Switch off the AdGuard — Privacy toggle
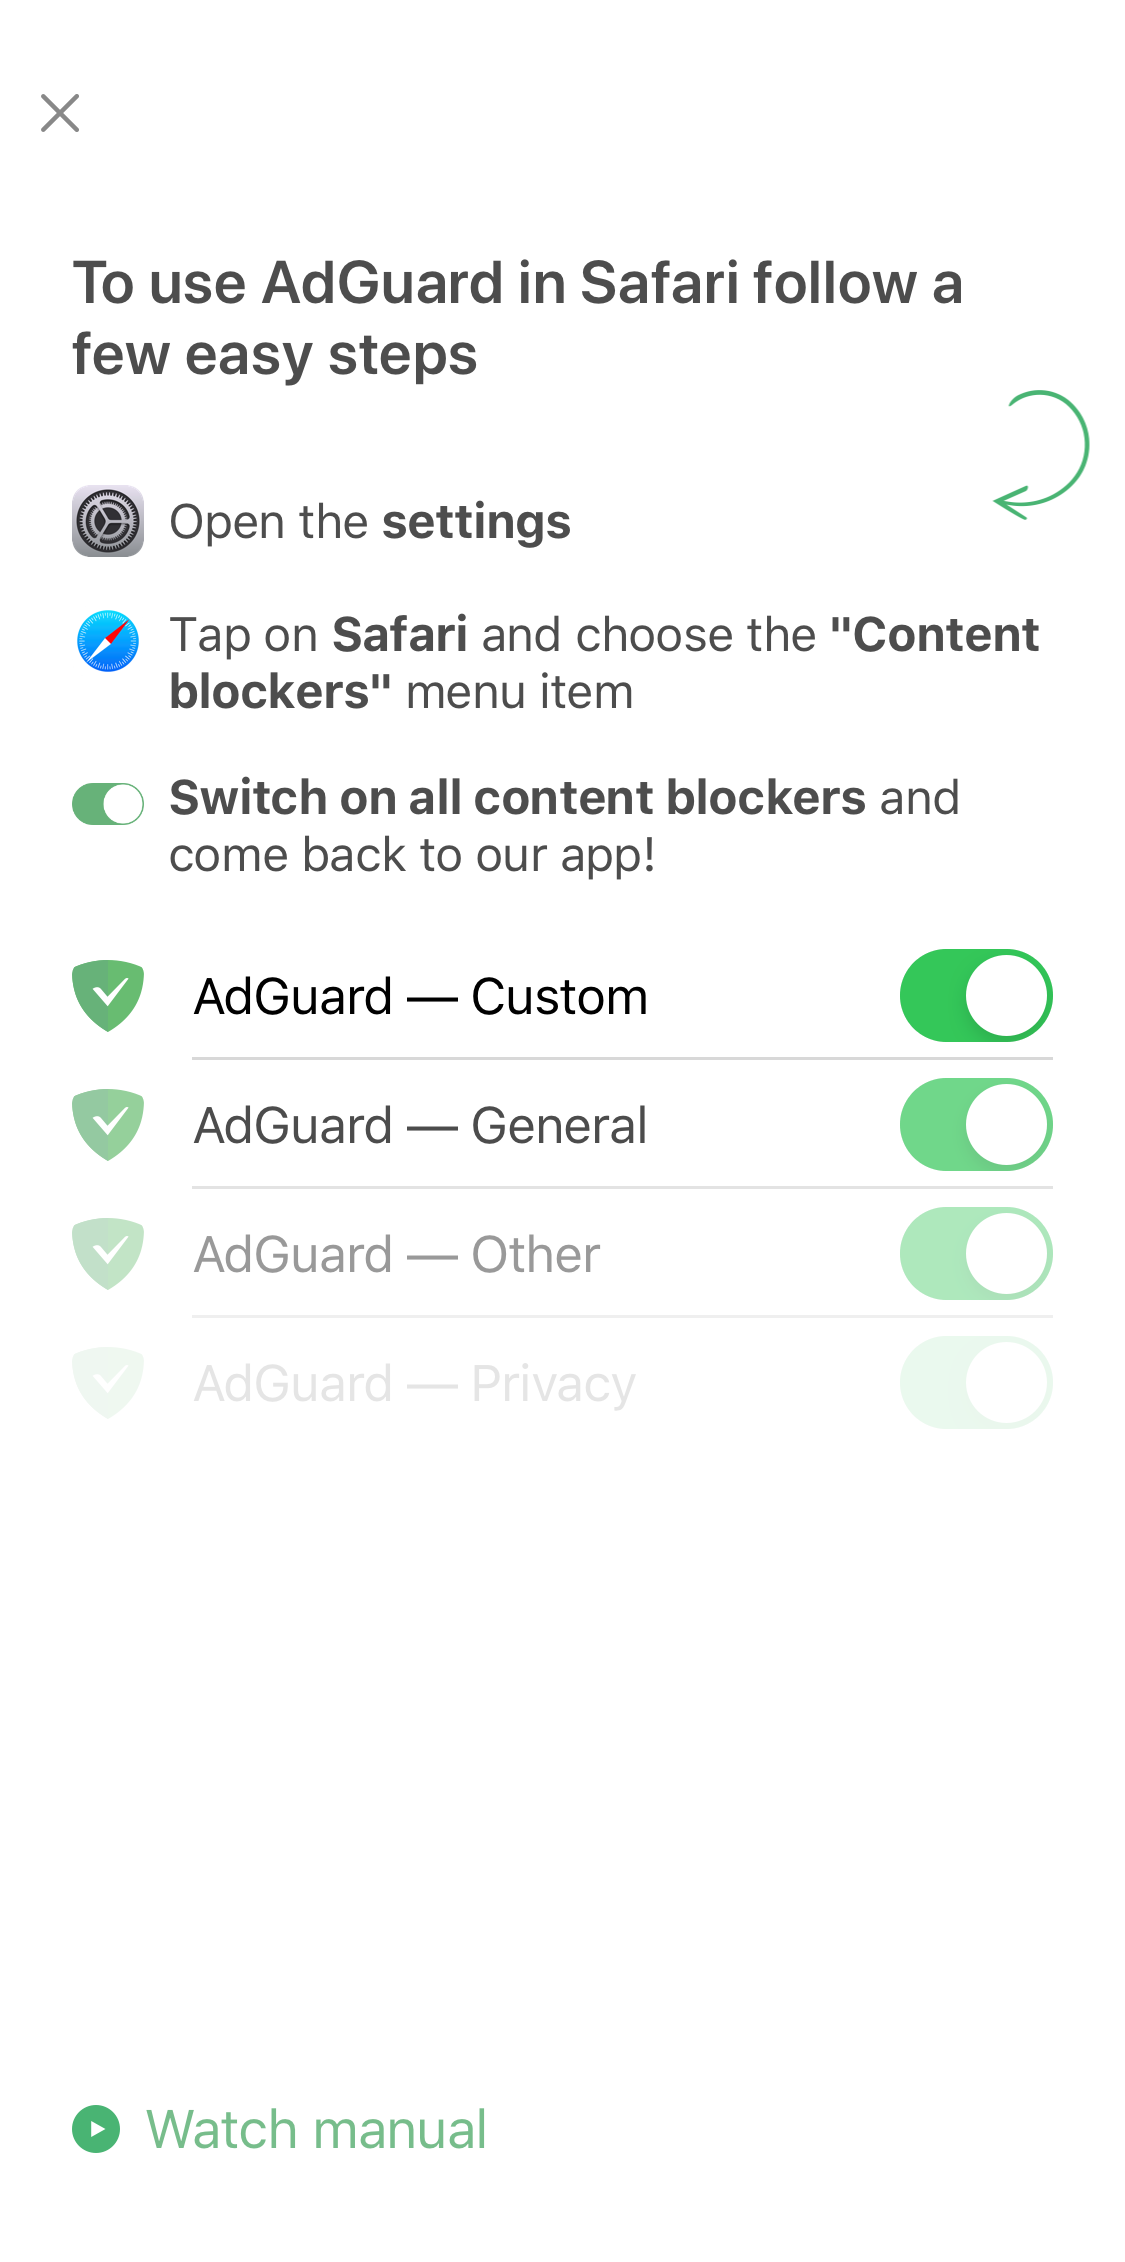 click(x=976, y=1383)
